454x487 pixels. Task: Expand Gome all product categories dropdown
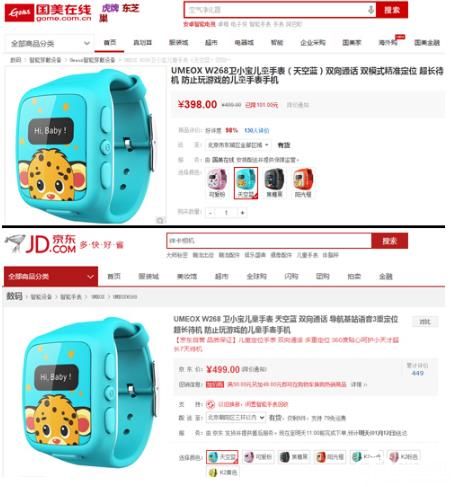[x=49, y=43]
